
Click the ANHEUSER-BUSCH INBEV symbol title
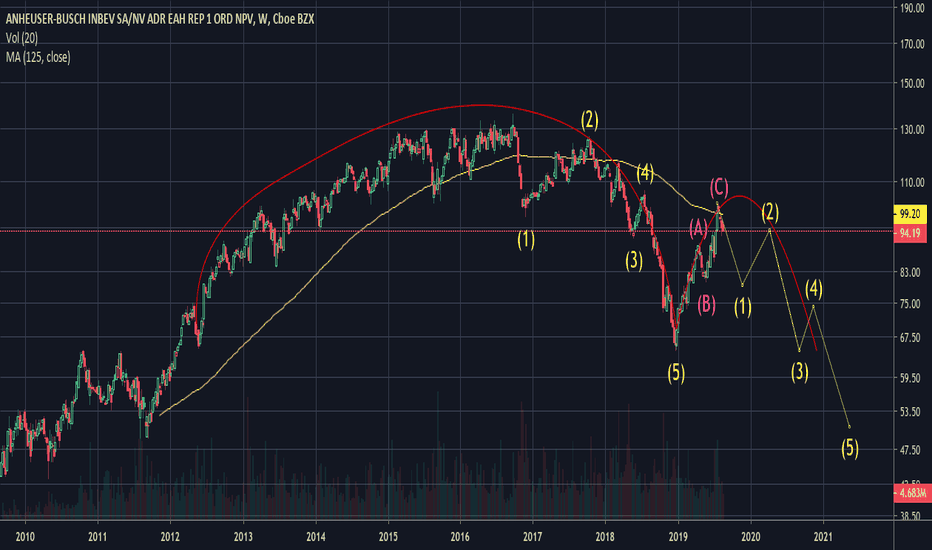click(160, 19)
